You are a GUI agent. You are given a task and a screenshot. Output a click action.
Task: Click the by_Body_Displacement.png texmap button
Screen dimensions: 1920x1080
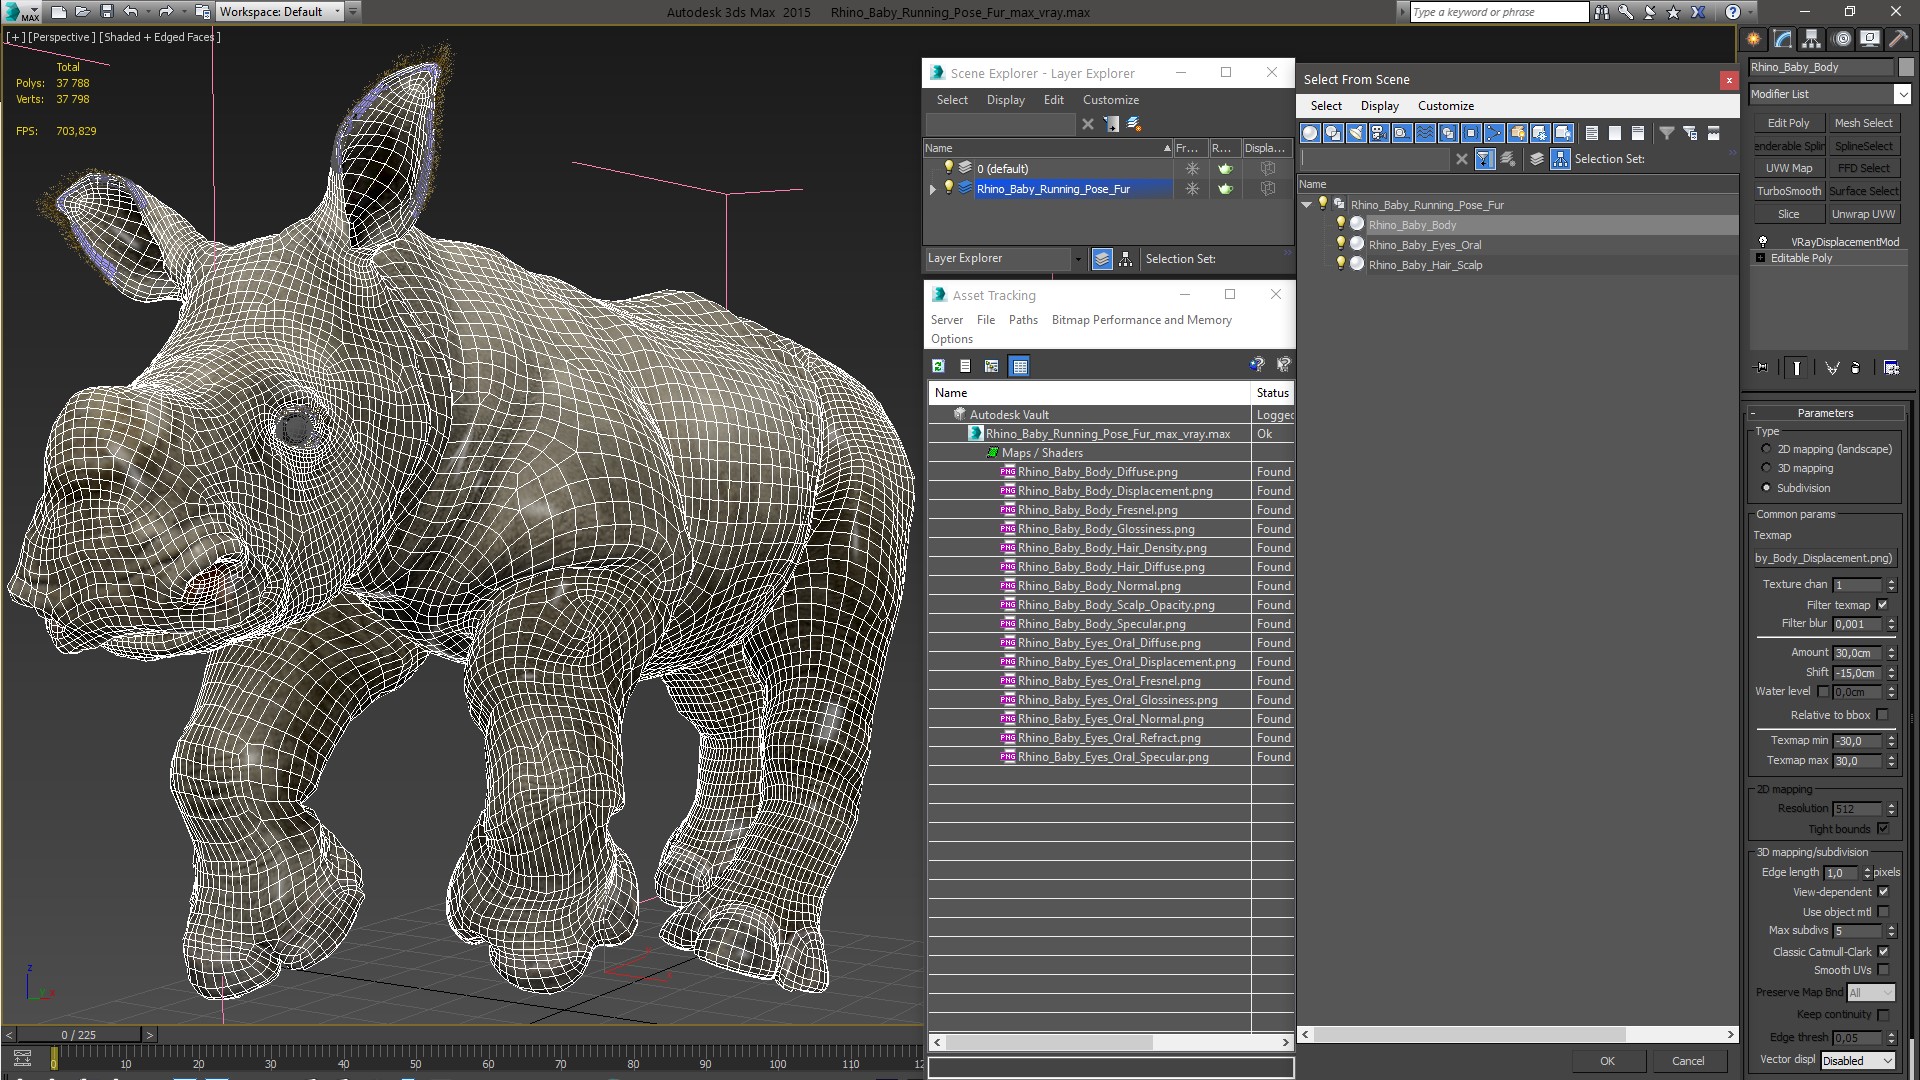[x=1824, y=558]
